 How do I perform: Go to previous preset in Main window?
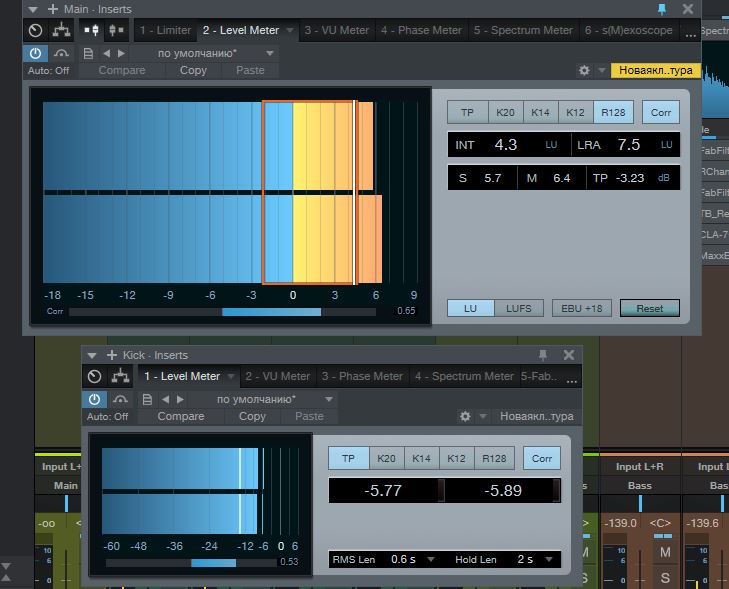(106, 53)
